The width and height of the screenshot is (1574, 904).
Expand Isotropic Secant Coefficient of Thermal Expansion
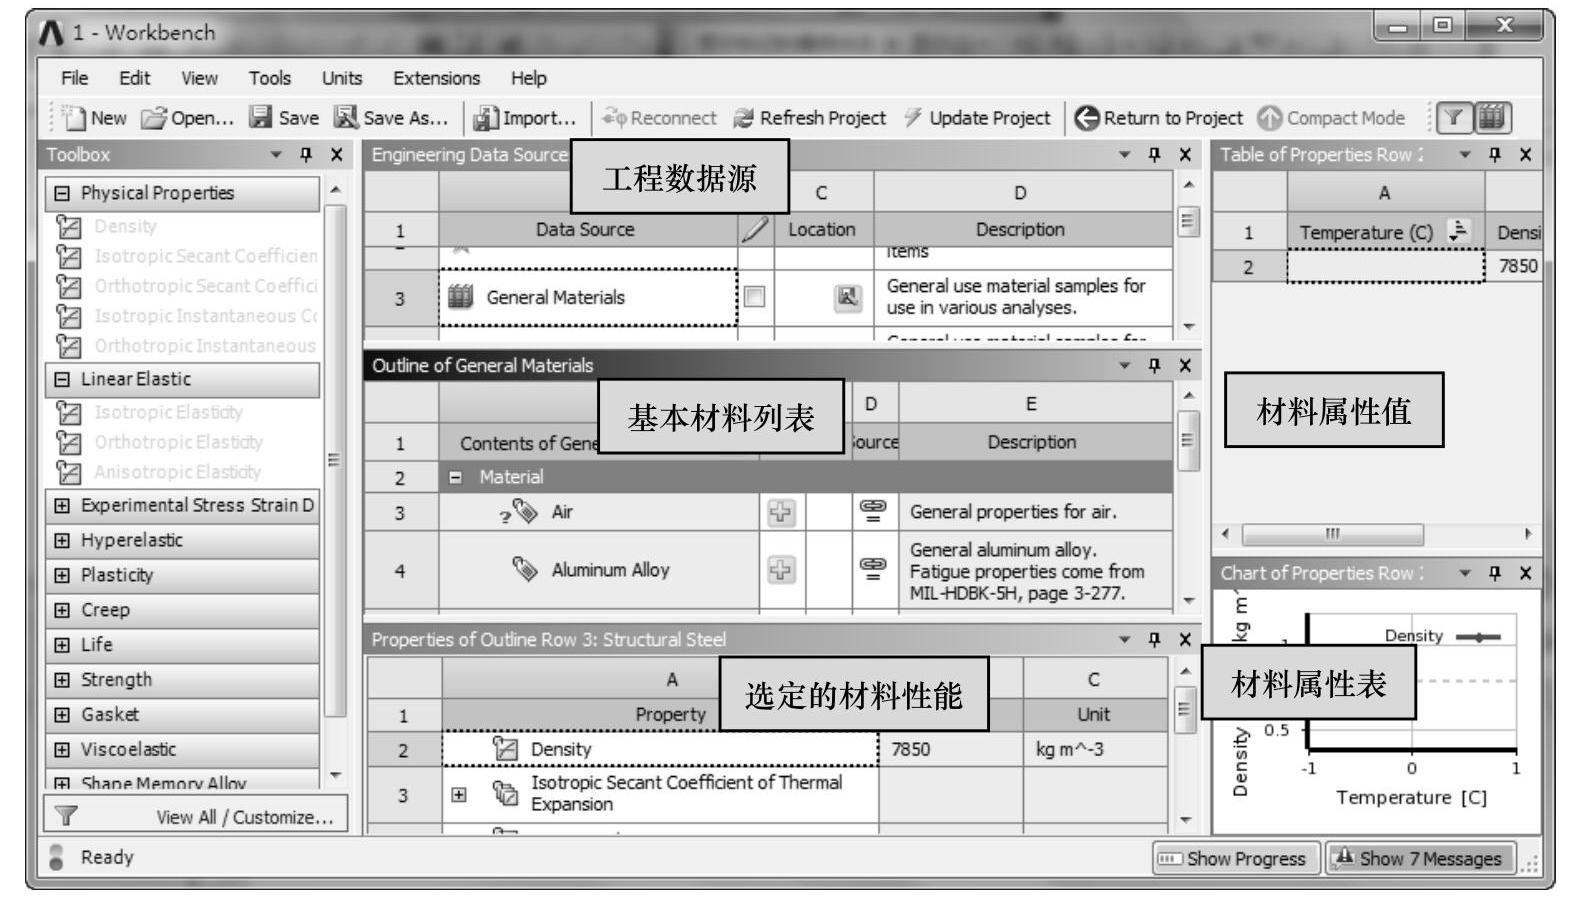pyautogui.click(x=459, y=795)
